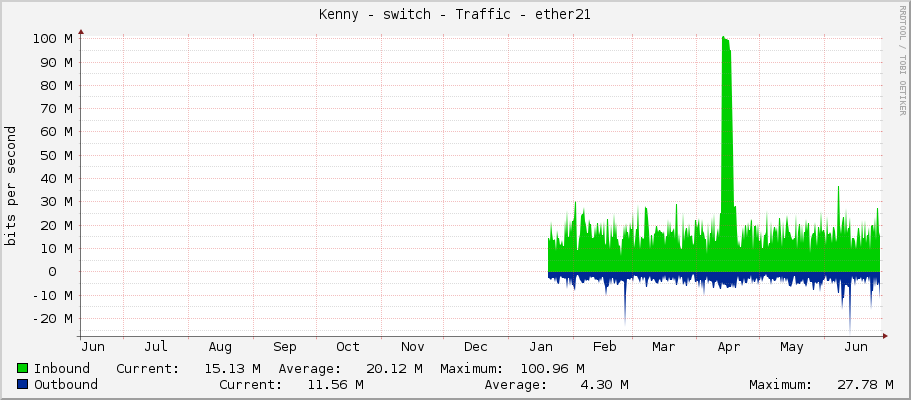Click the 'Aug' x-axis label
Image resolution: width=911 pixels, height=400 pixels.
[220, 347]
